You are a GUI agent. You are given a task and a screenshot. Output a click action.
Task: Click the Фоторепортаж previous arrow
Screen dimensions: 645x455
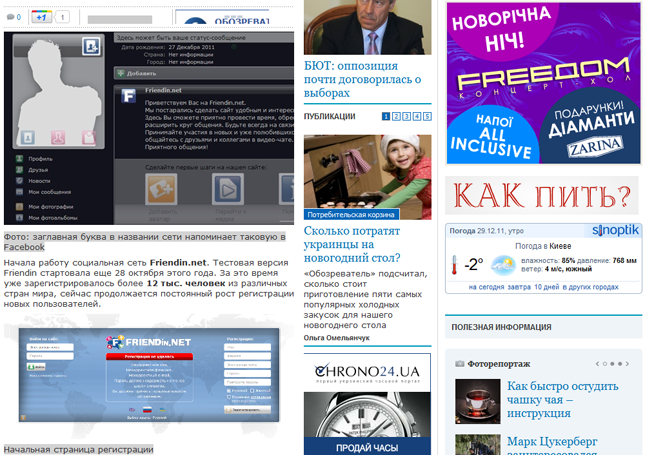[x=596, y=363]
